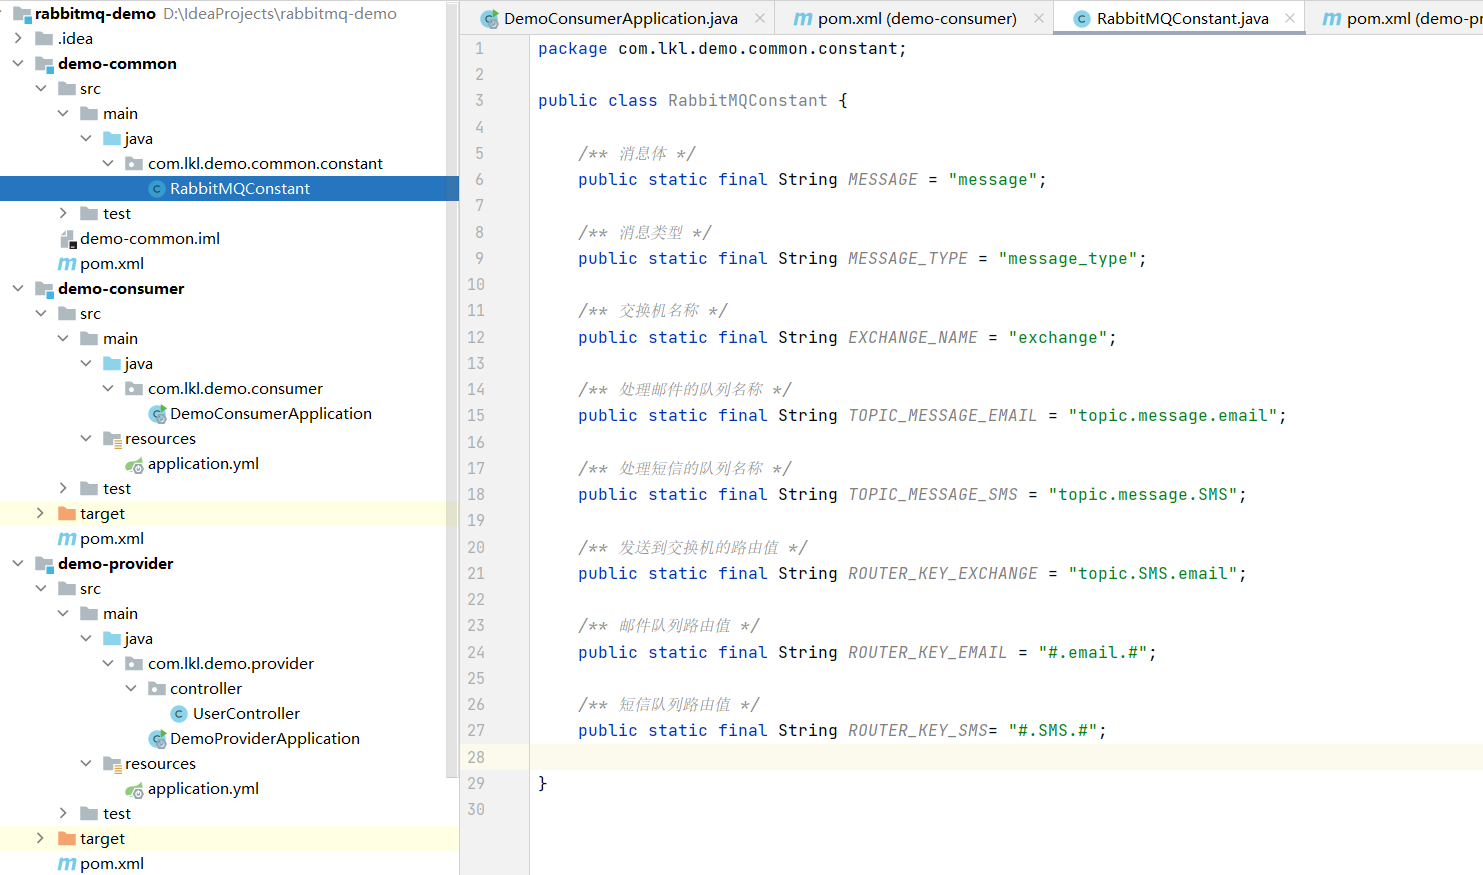Click the java source folder icon under demo-common

[x=112, y=139]
